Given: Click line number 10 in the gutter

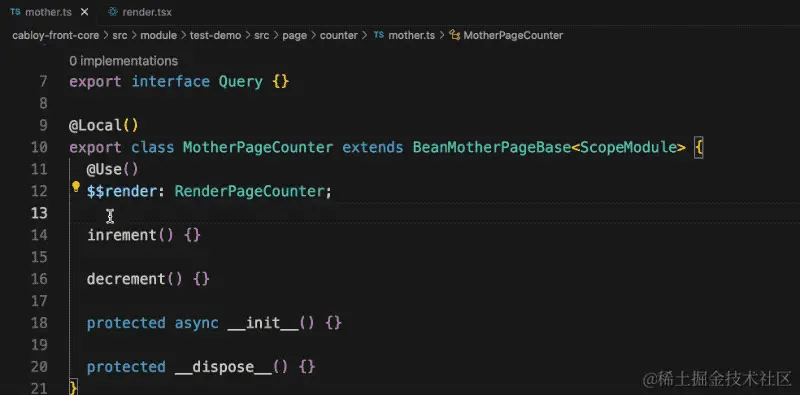Looking at the screenshot, I should pos(39,147).
